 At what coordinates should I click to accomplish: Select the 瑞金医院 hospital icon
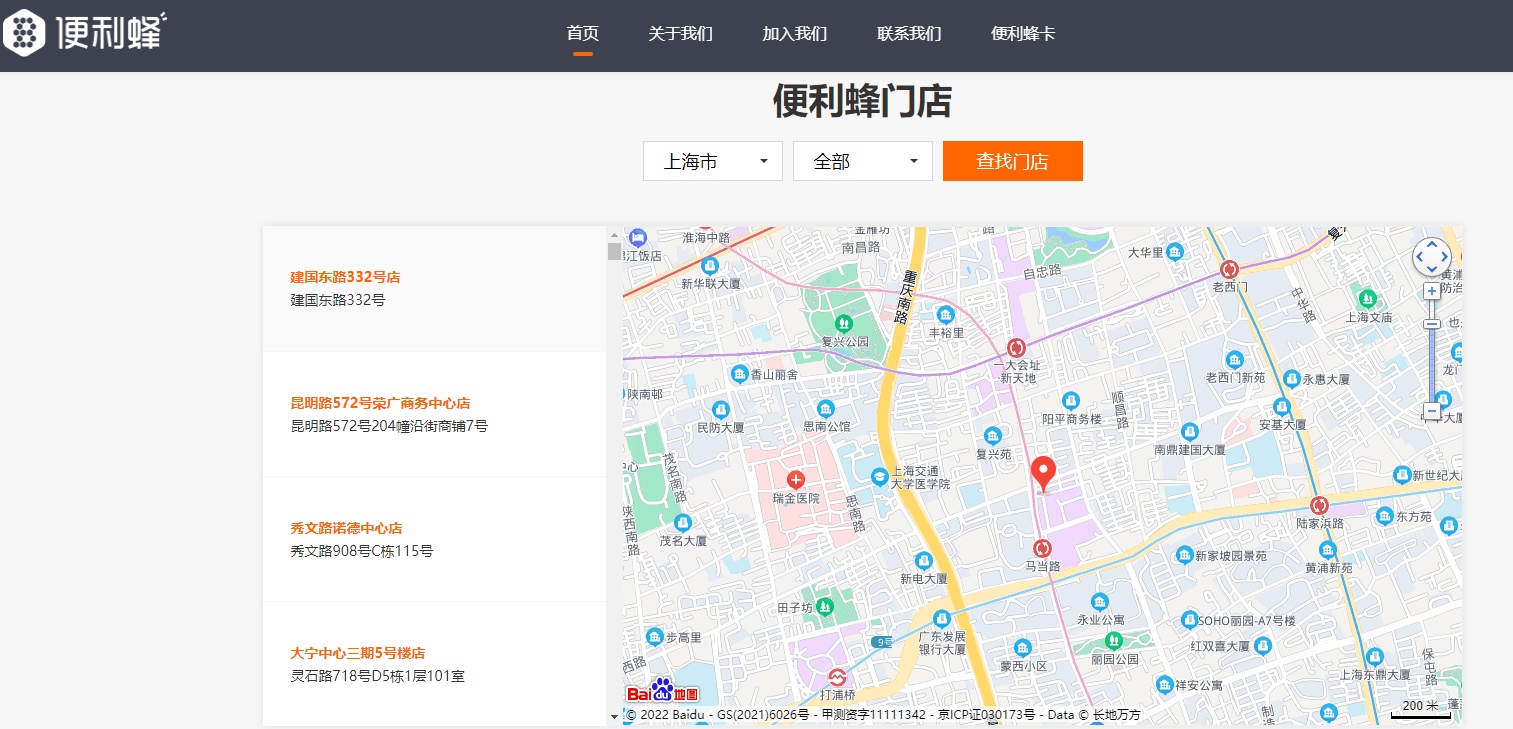(796, 480)
